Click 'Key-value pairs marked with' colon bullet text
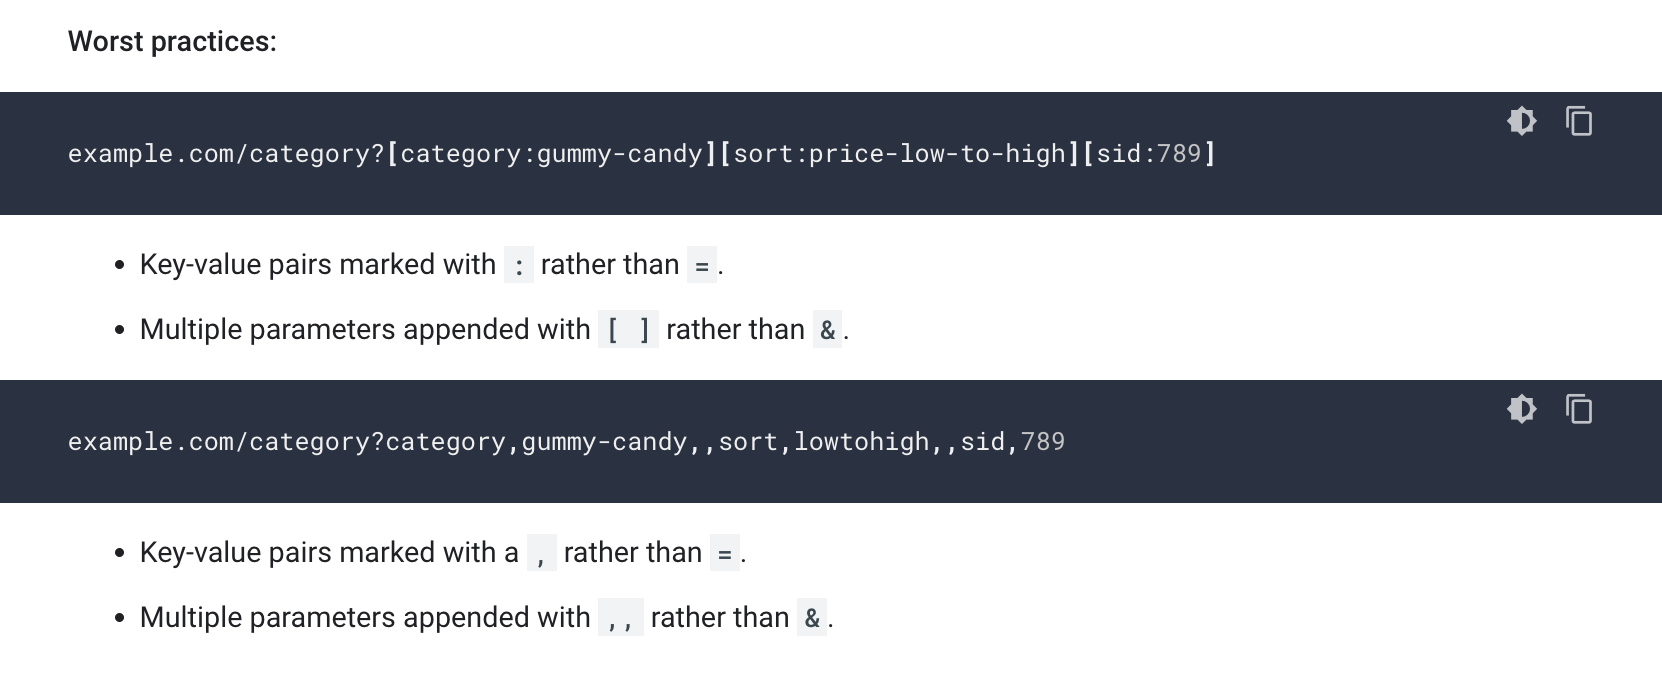The image size is (1662, 676). tap(318, 264)
